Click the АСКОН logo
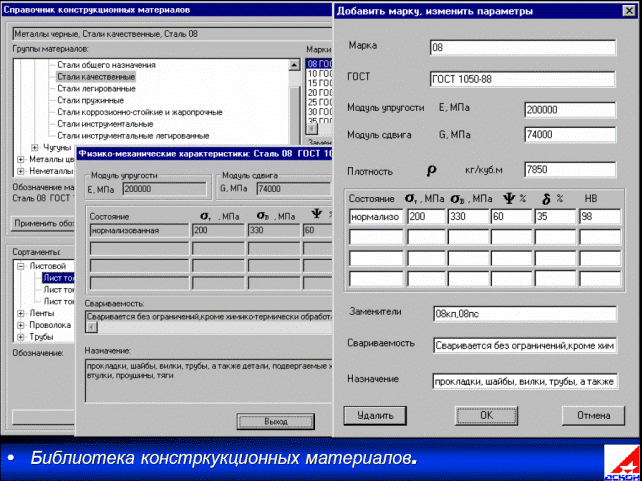The height and width of the screenshot is (481, 642). pyautogui.click(x=621, y=462)
